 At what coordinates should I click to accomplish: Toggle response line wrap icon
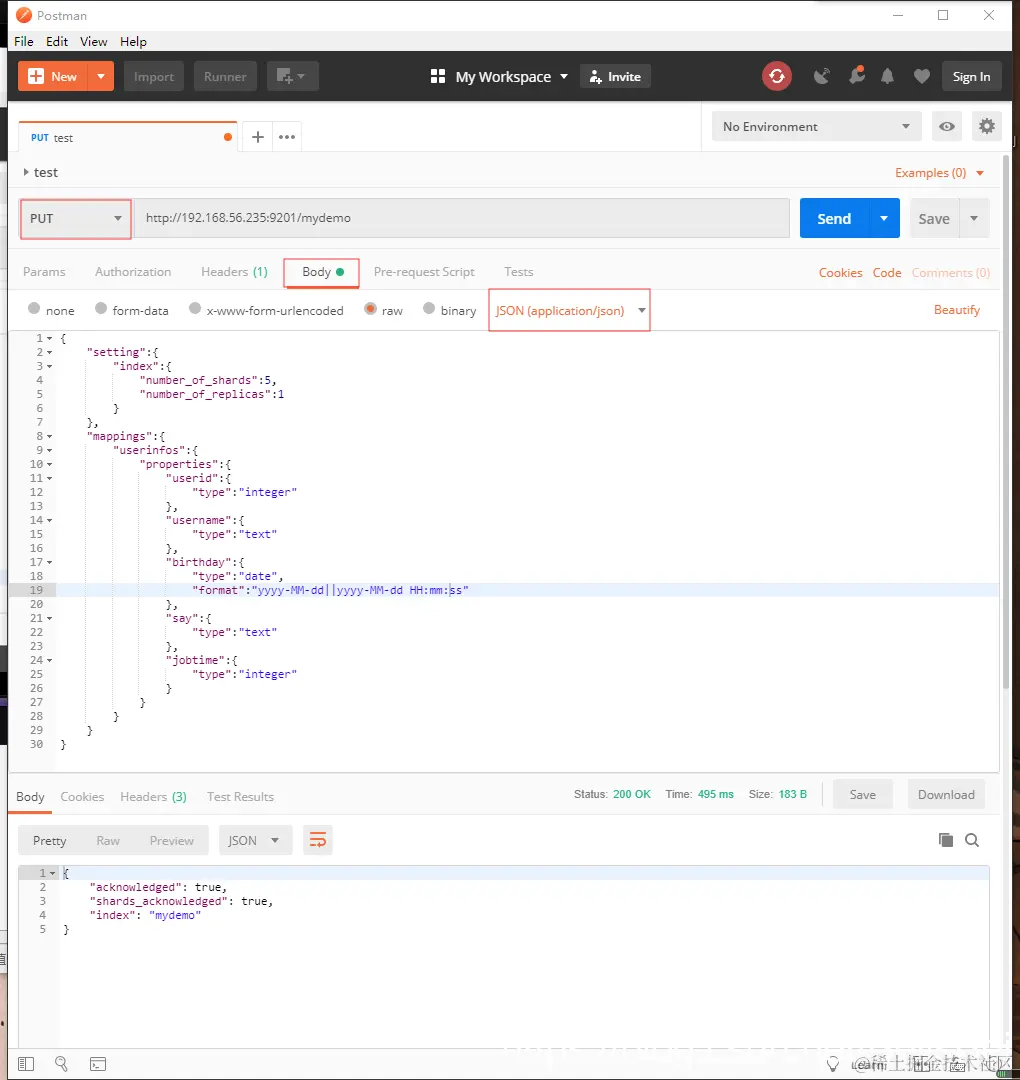(x=318, y=840)
